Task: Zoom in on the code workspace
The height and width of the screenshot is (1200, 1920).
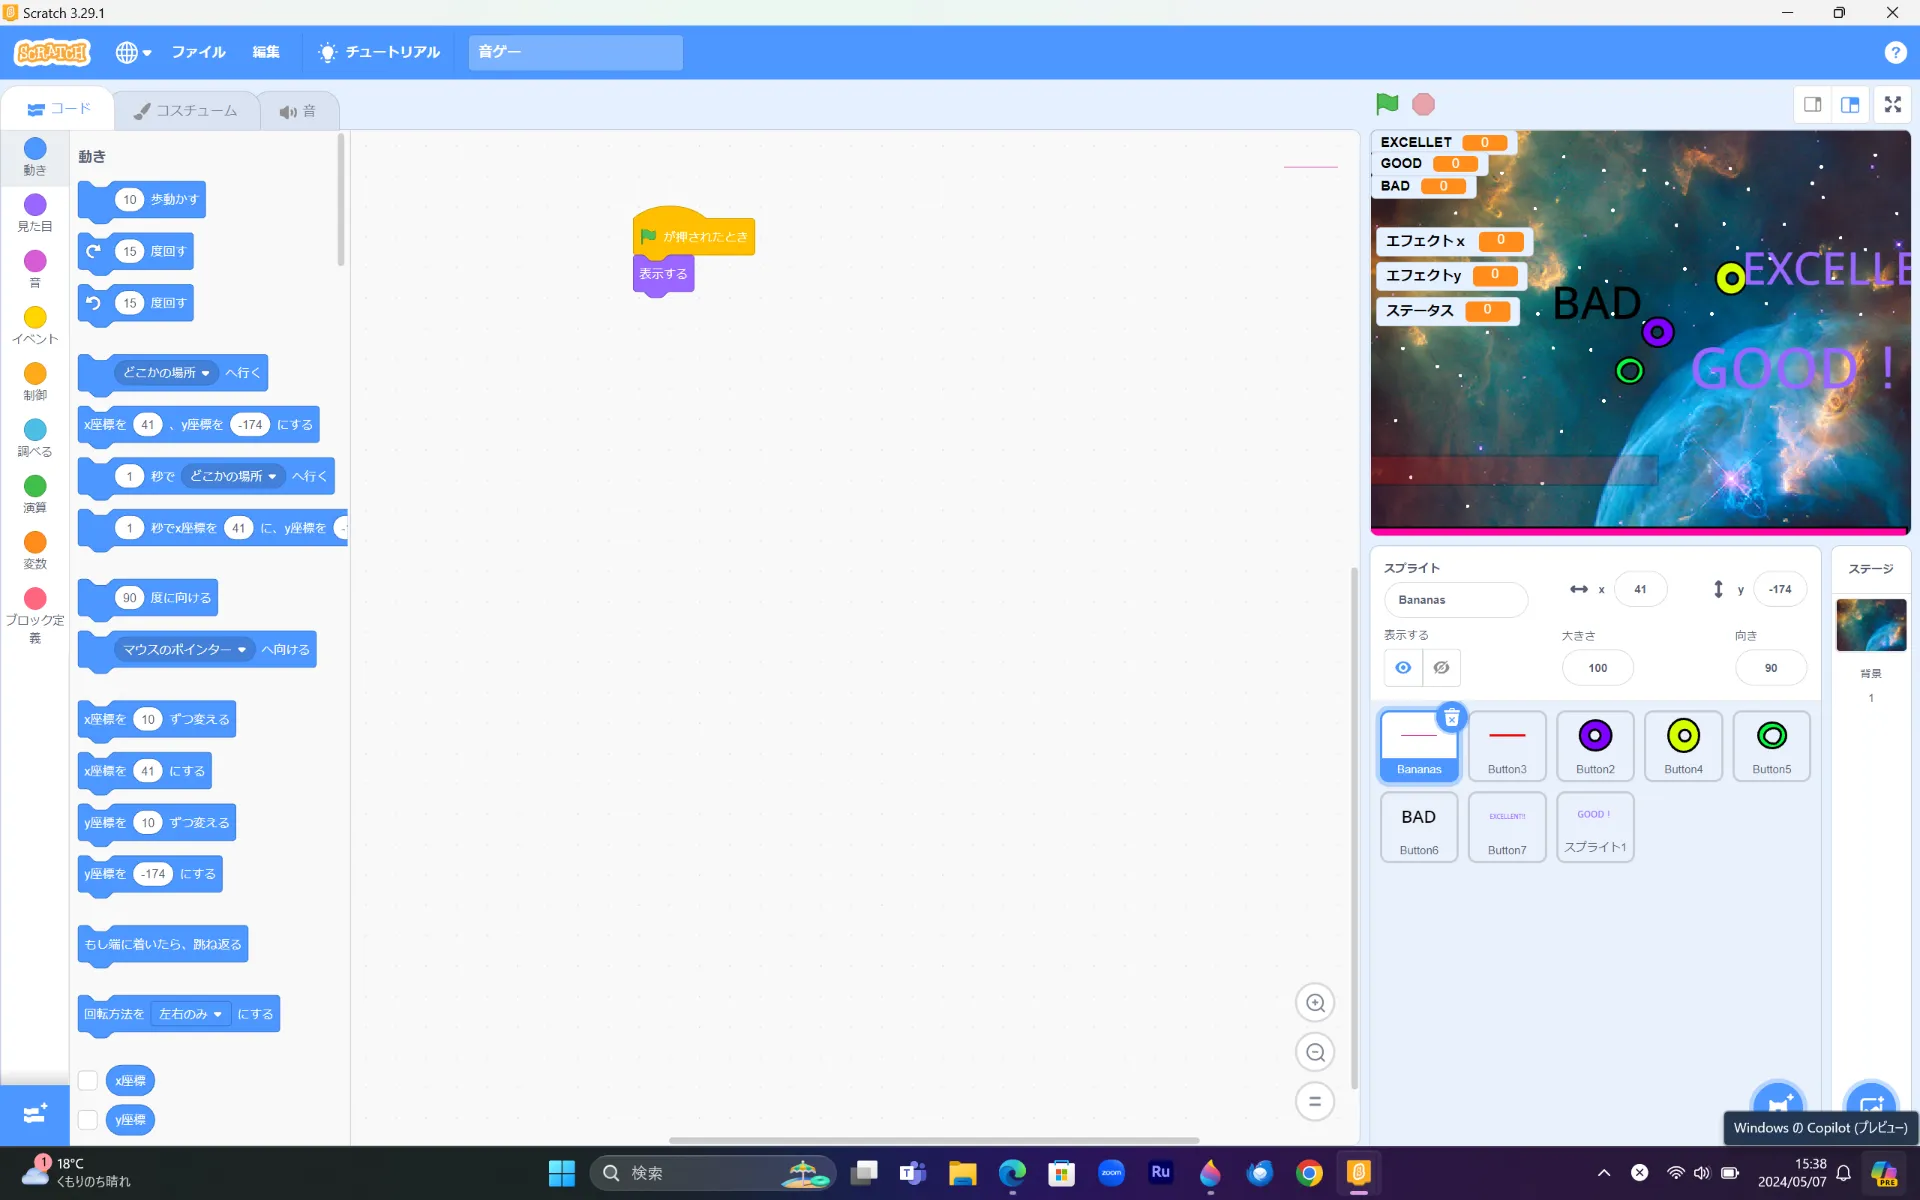Action: tap(1315, 1003)
